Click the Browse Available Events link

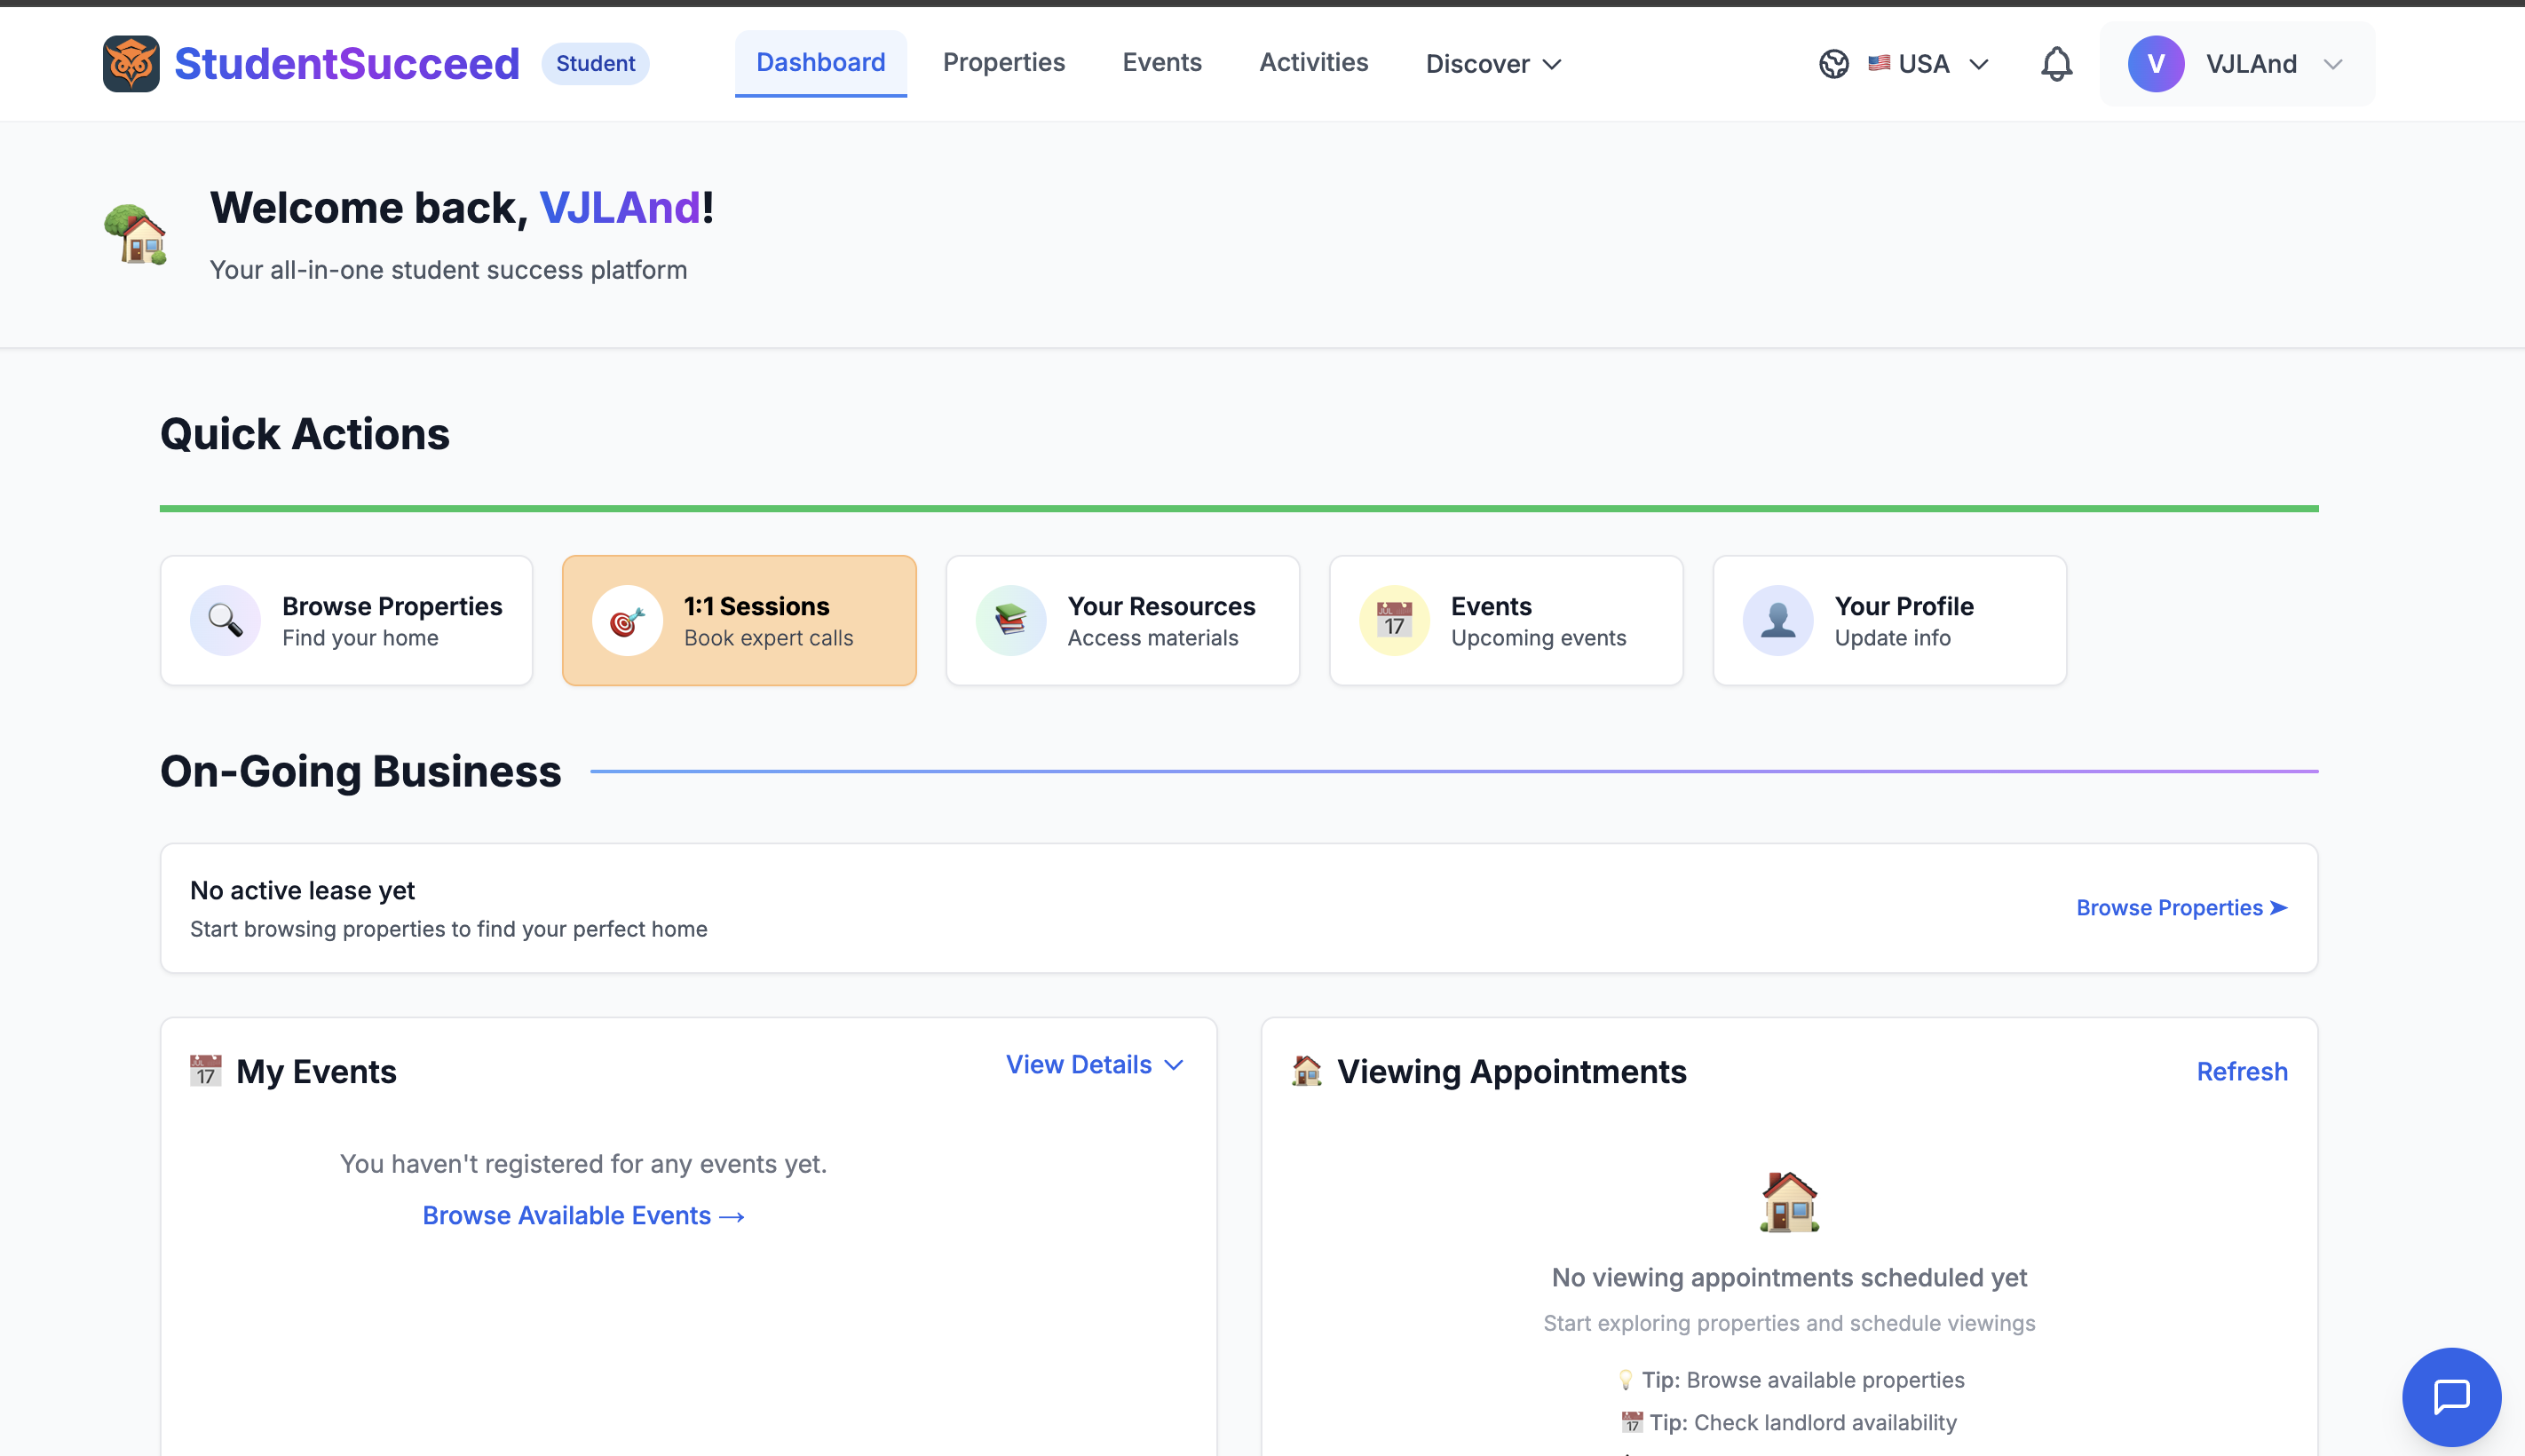583,1215
